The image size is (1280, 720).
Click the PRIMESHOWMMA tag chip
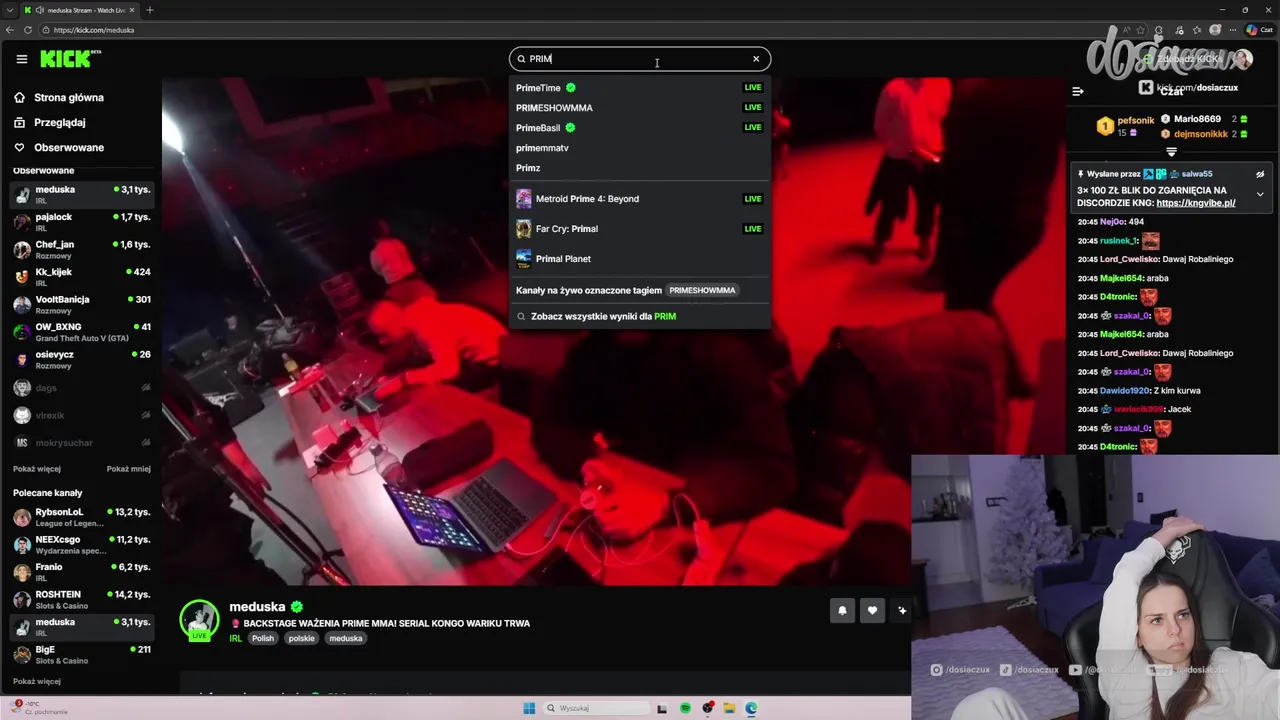702,290
